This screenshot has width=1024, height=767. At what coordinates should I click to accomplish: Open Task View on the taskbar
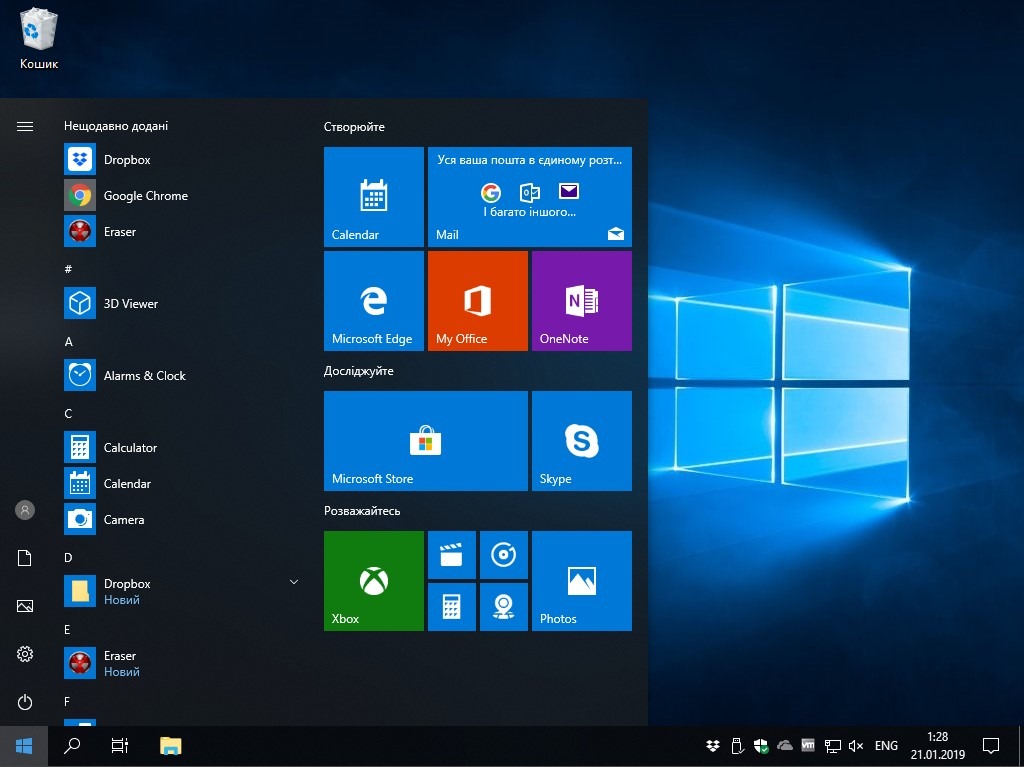[120, 745]
